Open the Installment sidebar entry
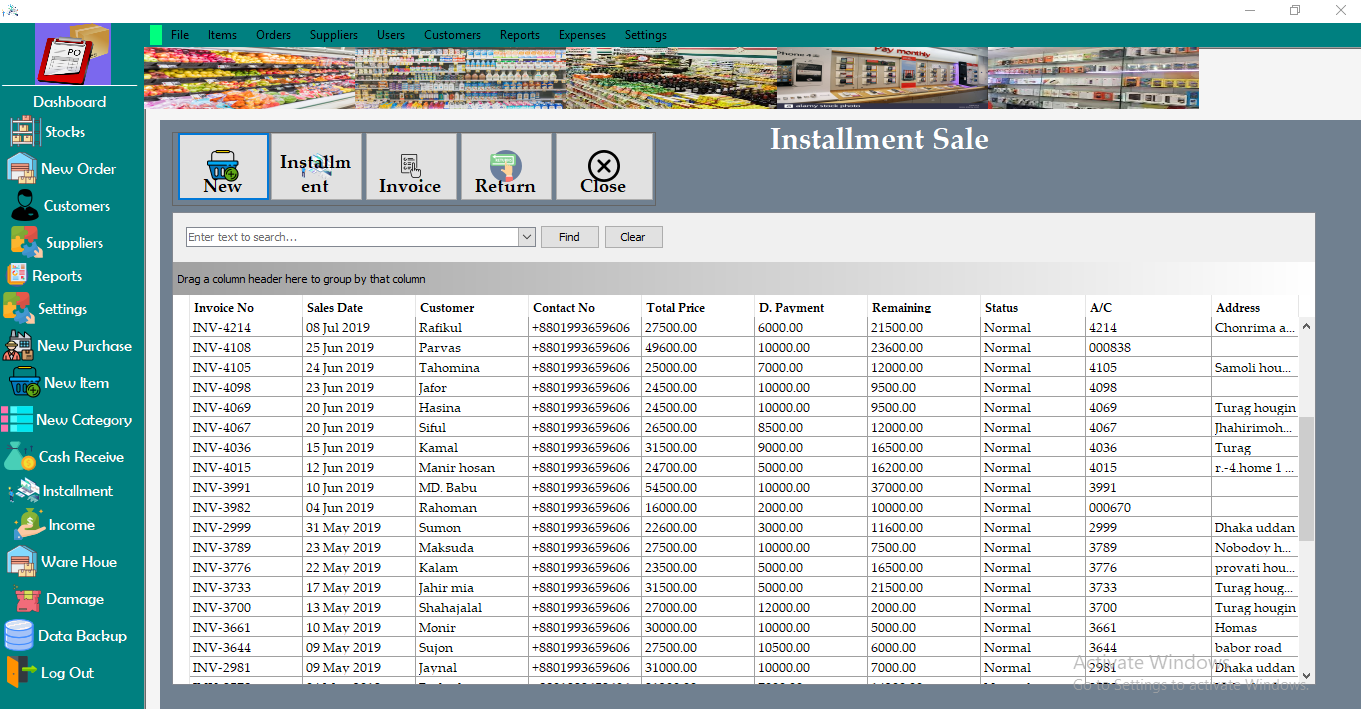 pos(73,490)
